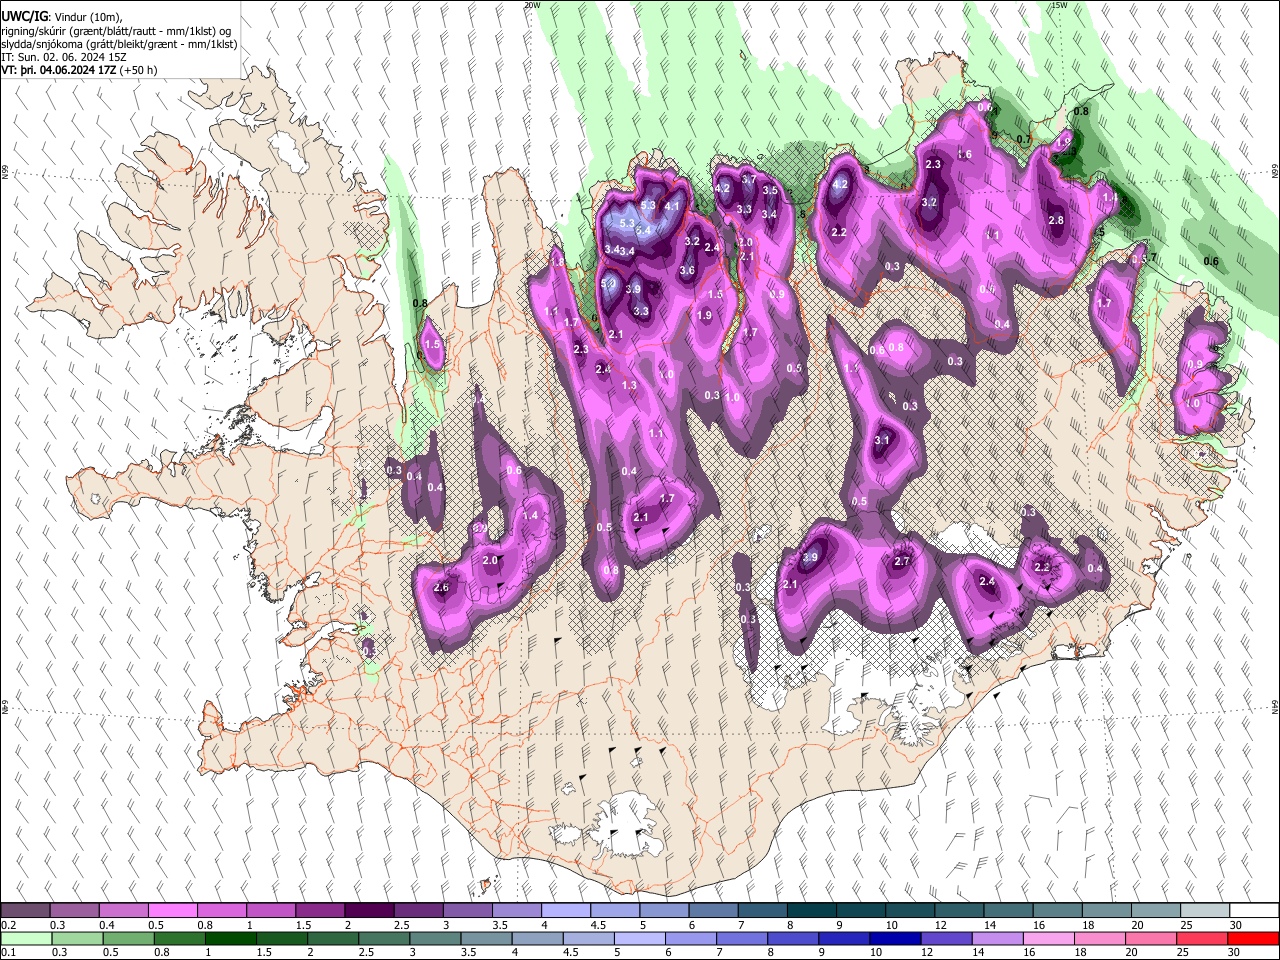Click the 16 swatch in the upper legend bar
Image resolution: width=1280 pixels, height=960 pixels.
click(1056, 911)
